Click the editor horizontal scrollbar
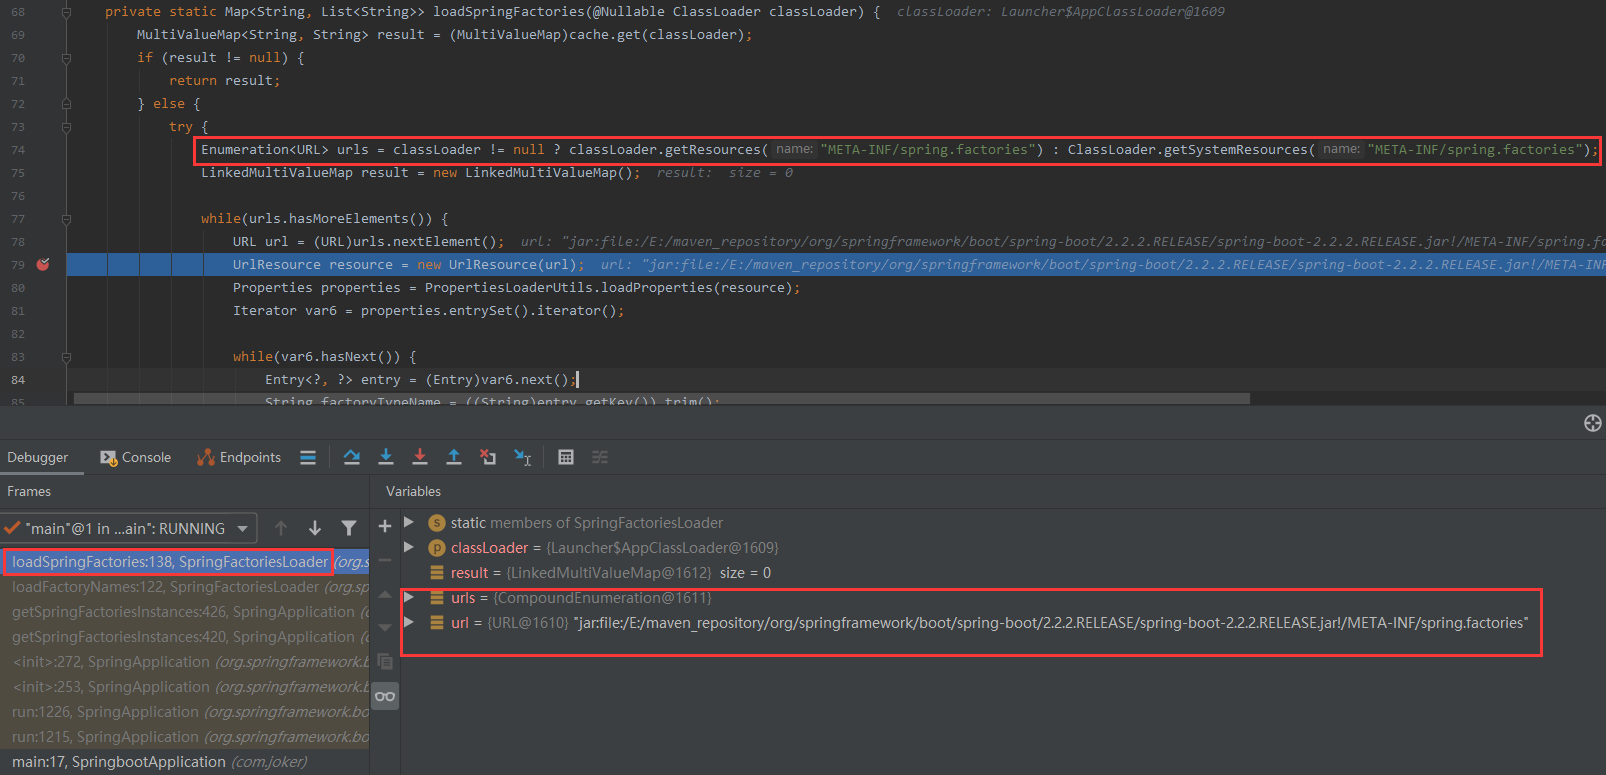Screen dimensions: 1606x775 pyautogui.click(x=662, y=398)
